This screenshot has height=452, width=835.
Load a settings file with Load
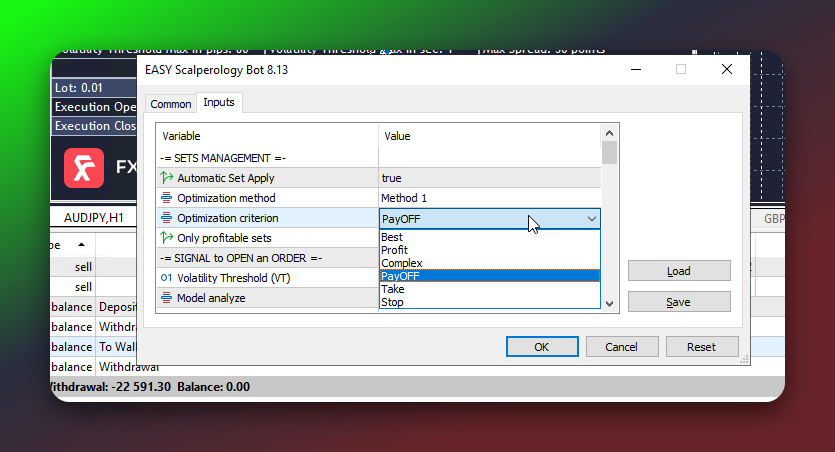pyautogui.click(x=679, y=271)
